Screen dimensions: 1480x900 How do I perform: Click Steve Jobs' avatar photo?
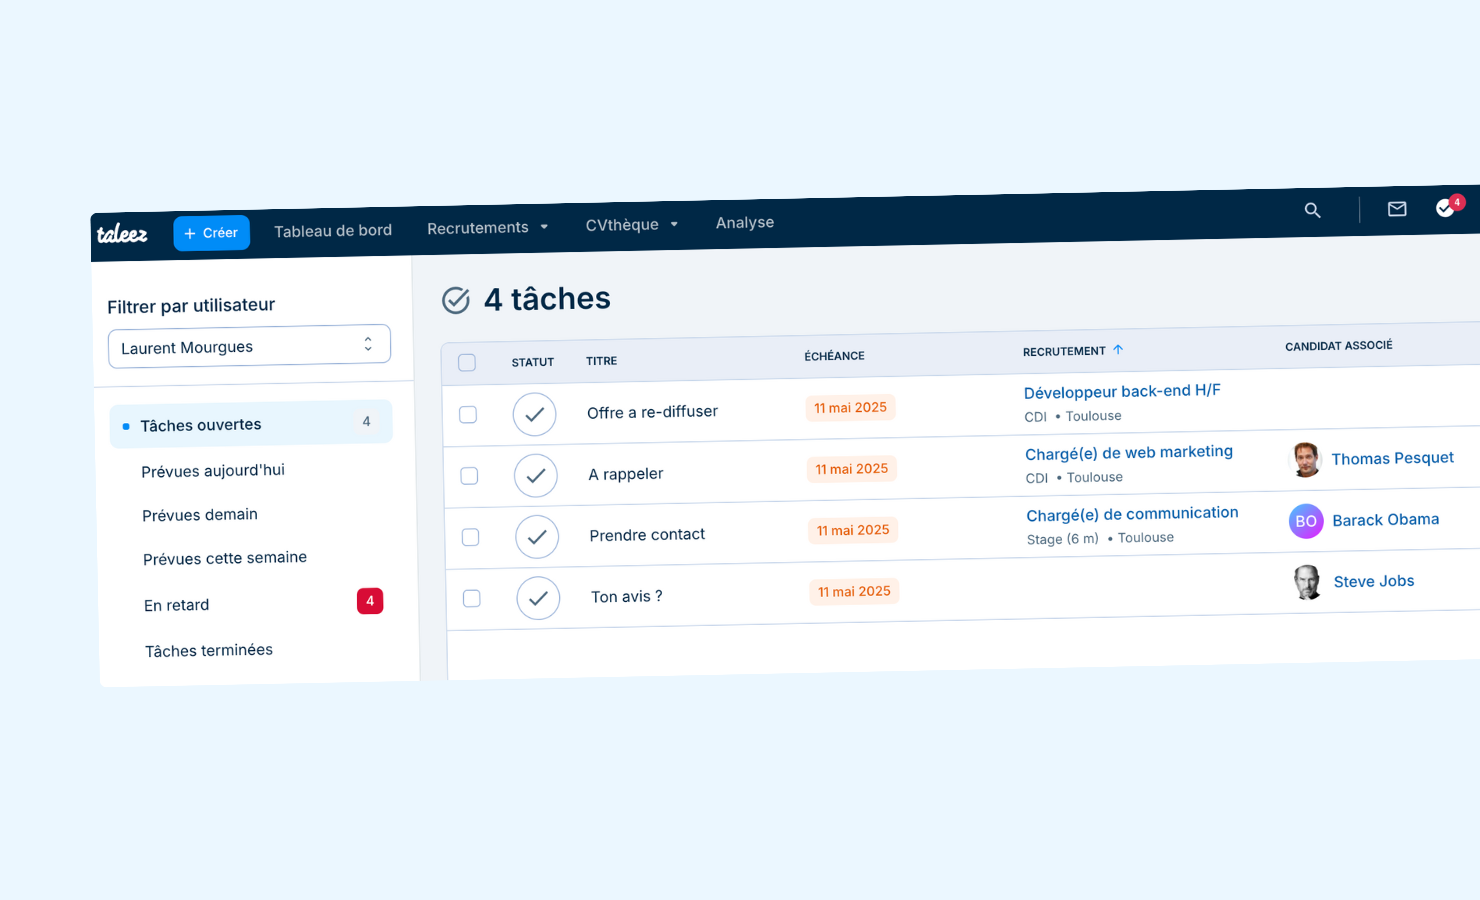click(x=1308, y=582)
